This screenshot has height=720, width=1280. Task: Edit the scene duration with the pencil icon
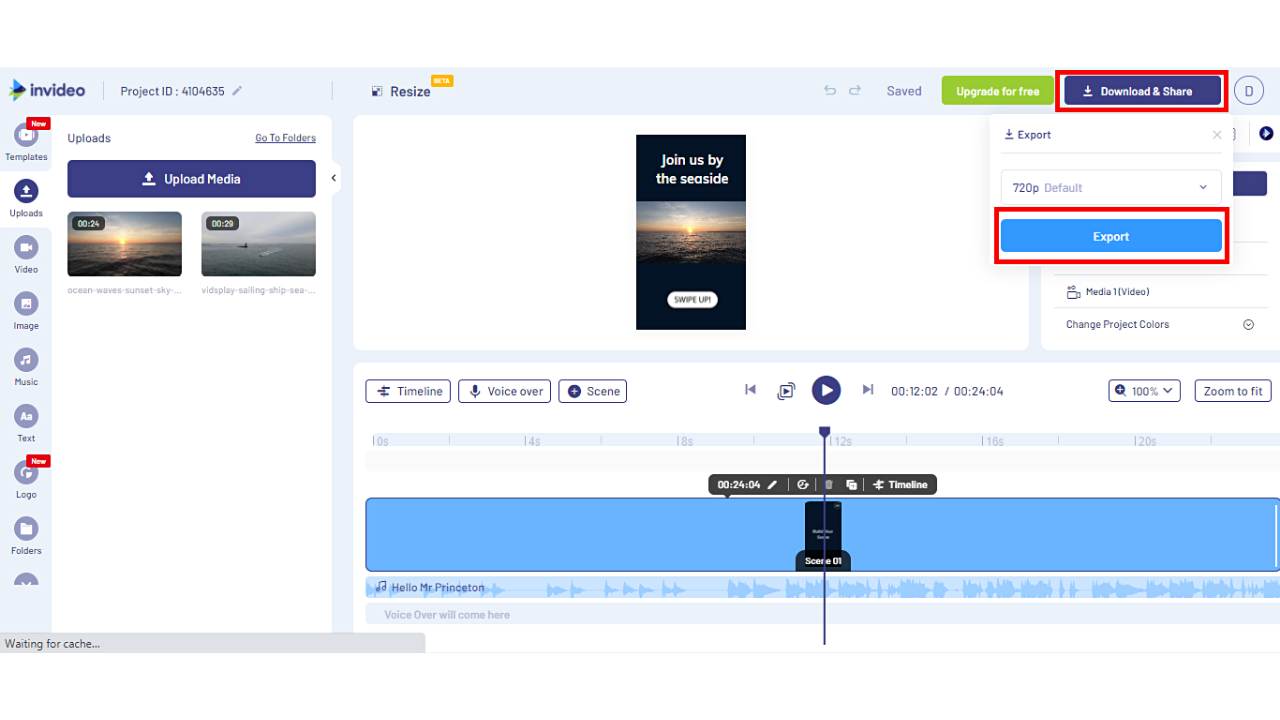click(x=772, y=484)
